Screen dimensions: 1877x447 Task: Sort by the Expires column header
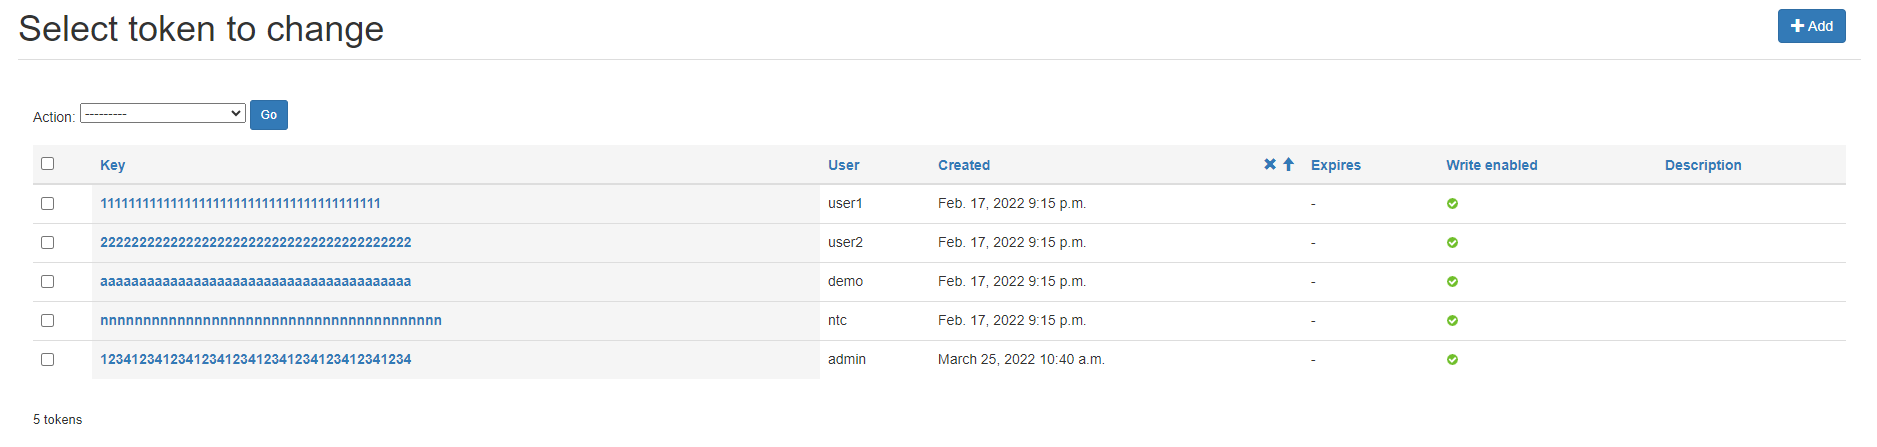coord(1335,165)
